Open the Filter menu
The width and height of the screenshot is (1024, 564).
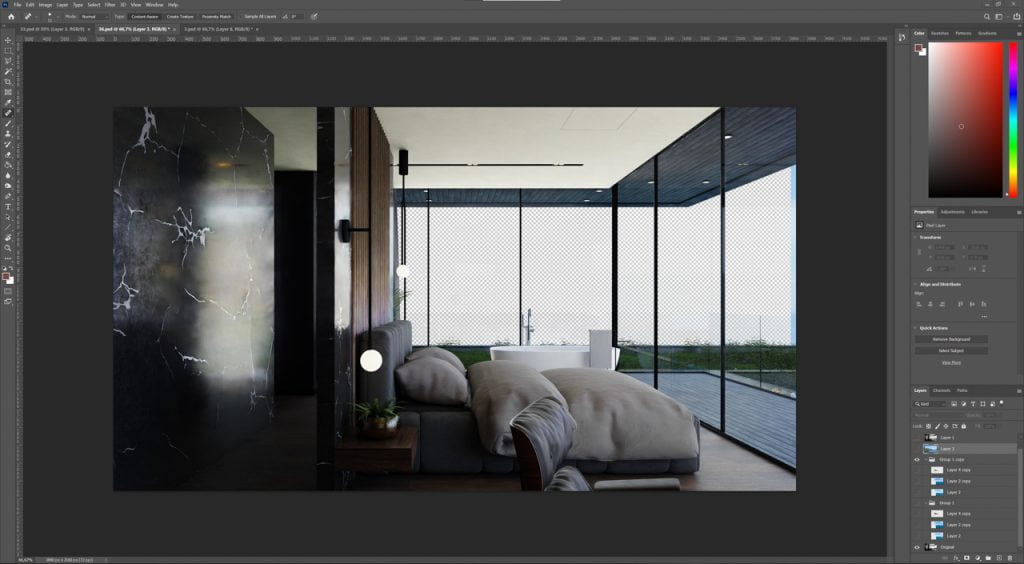[x=107, y=5]
